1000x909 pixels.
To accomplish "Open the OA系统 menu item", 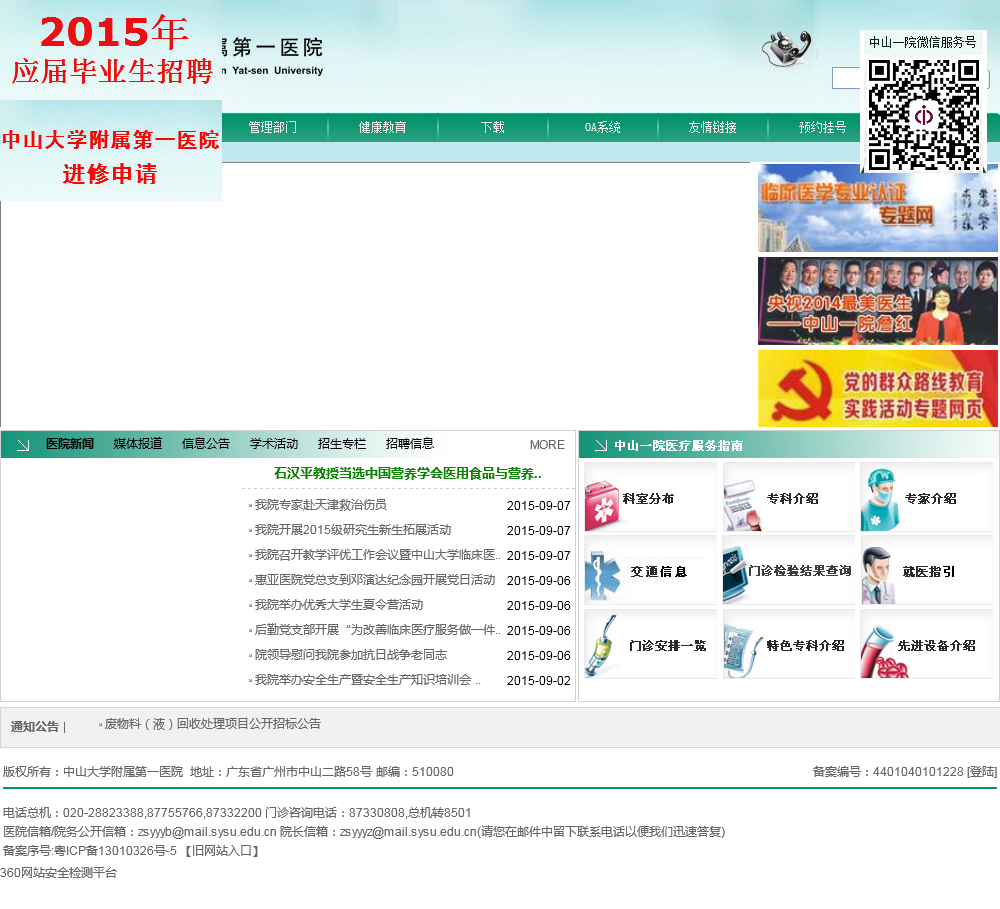I will (x=603, y=128).
